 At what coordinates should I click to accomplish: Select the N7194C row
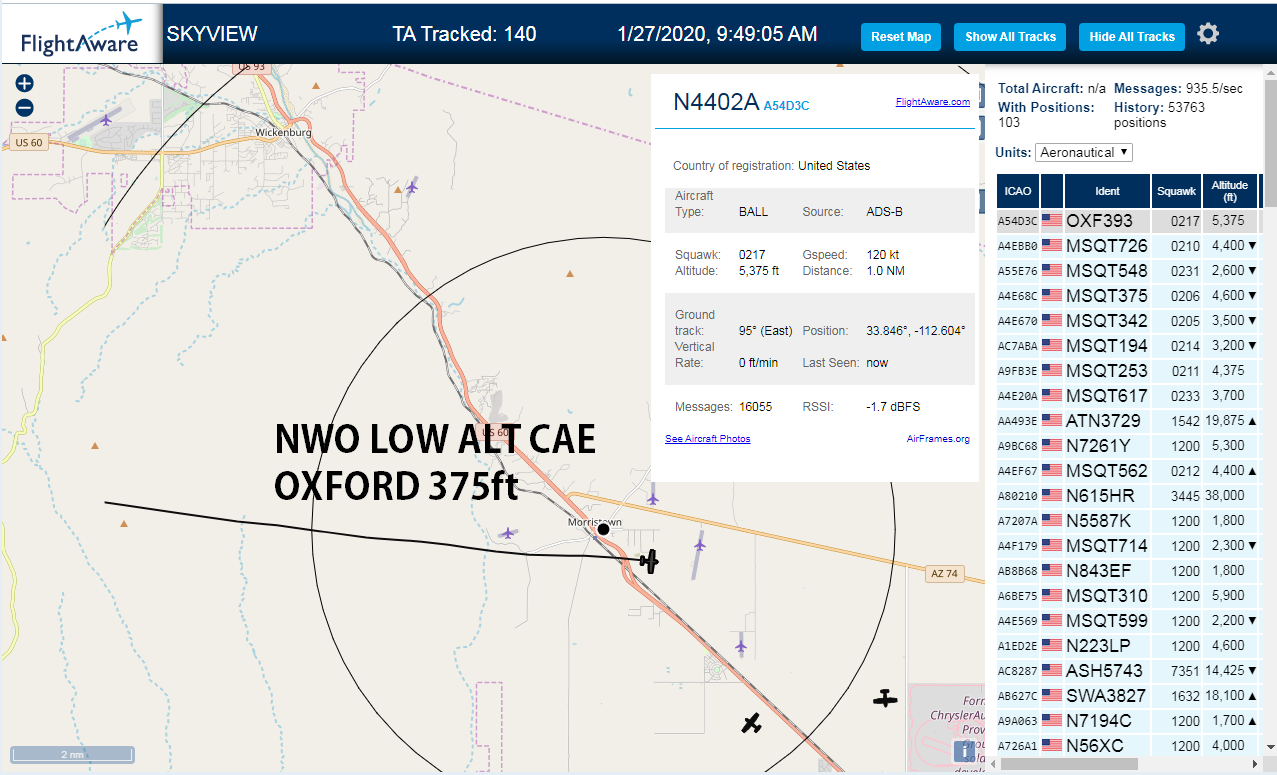click(x=1127, y=720)
